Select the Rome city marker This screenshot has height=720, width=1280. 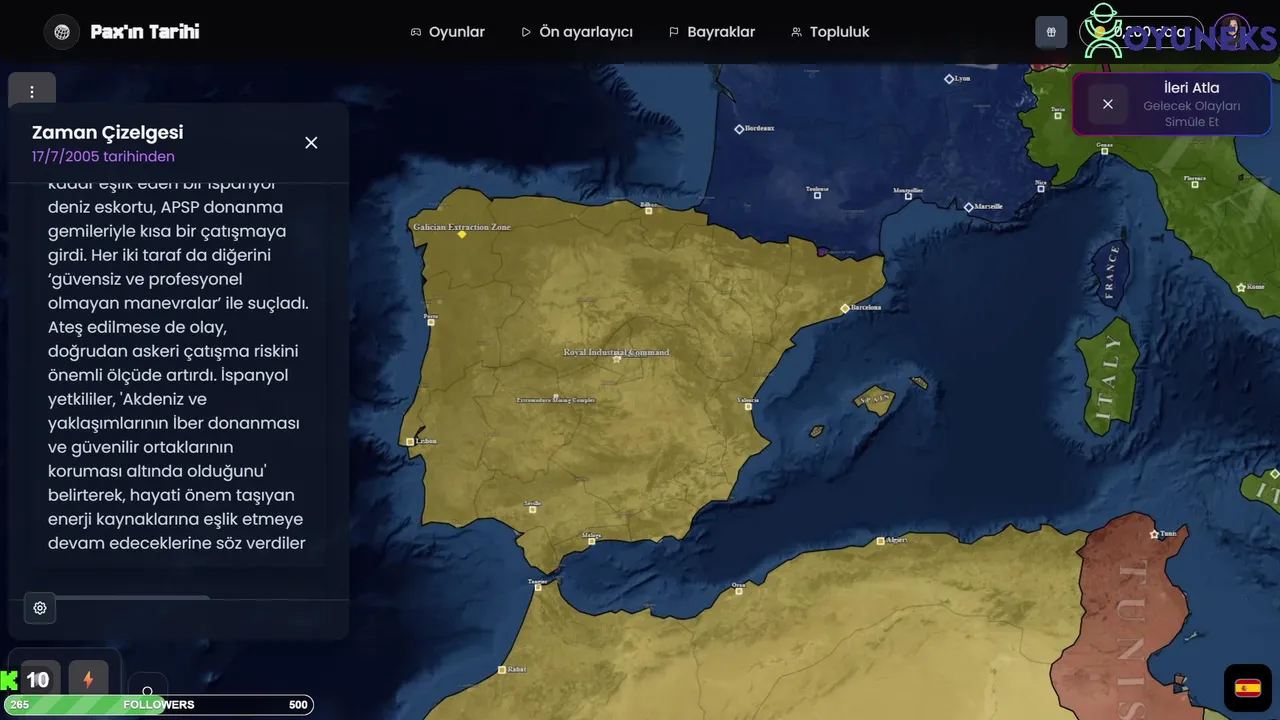1241,287
